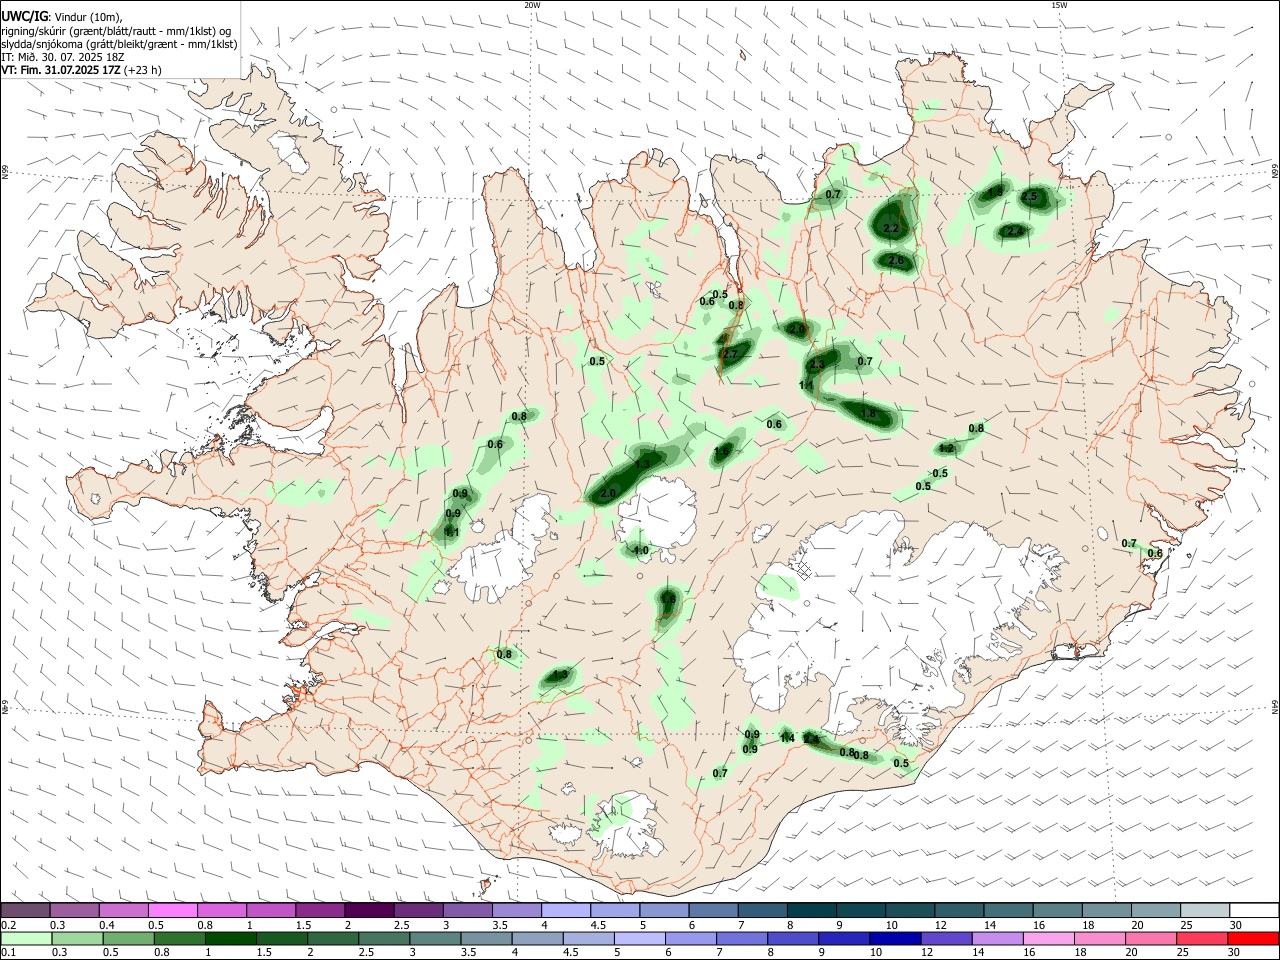Click the initial time 'IT: Mið. 30. 07. 2025 18Z'
The width and height of the screenshot is (1280, 960).
pyautogui.click(x=62, y=57)
